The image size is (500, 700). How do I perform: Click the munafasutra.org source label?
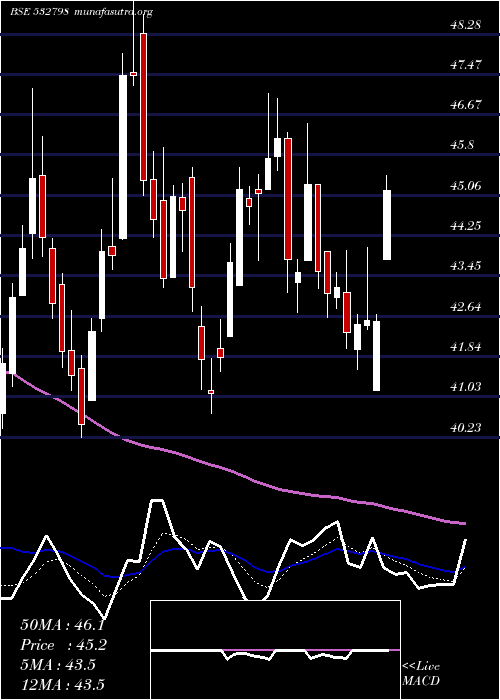click(x=115, y=12)
